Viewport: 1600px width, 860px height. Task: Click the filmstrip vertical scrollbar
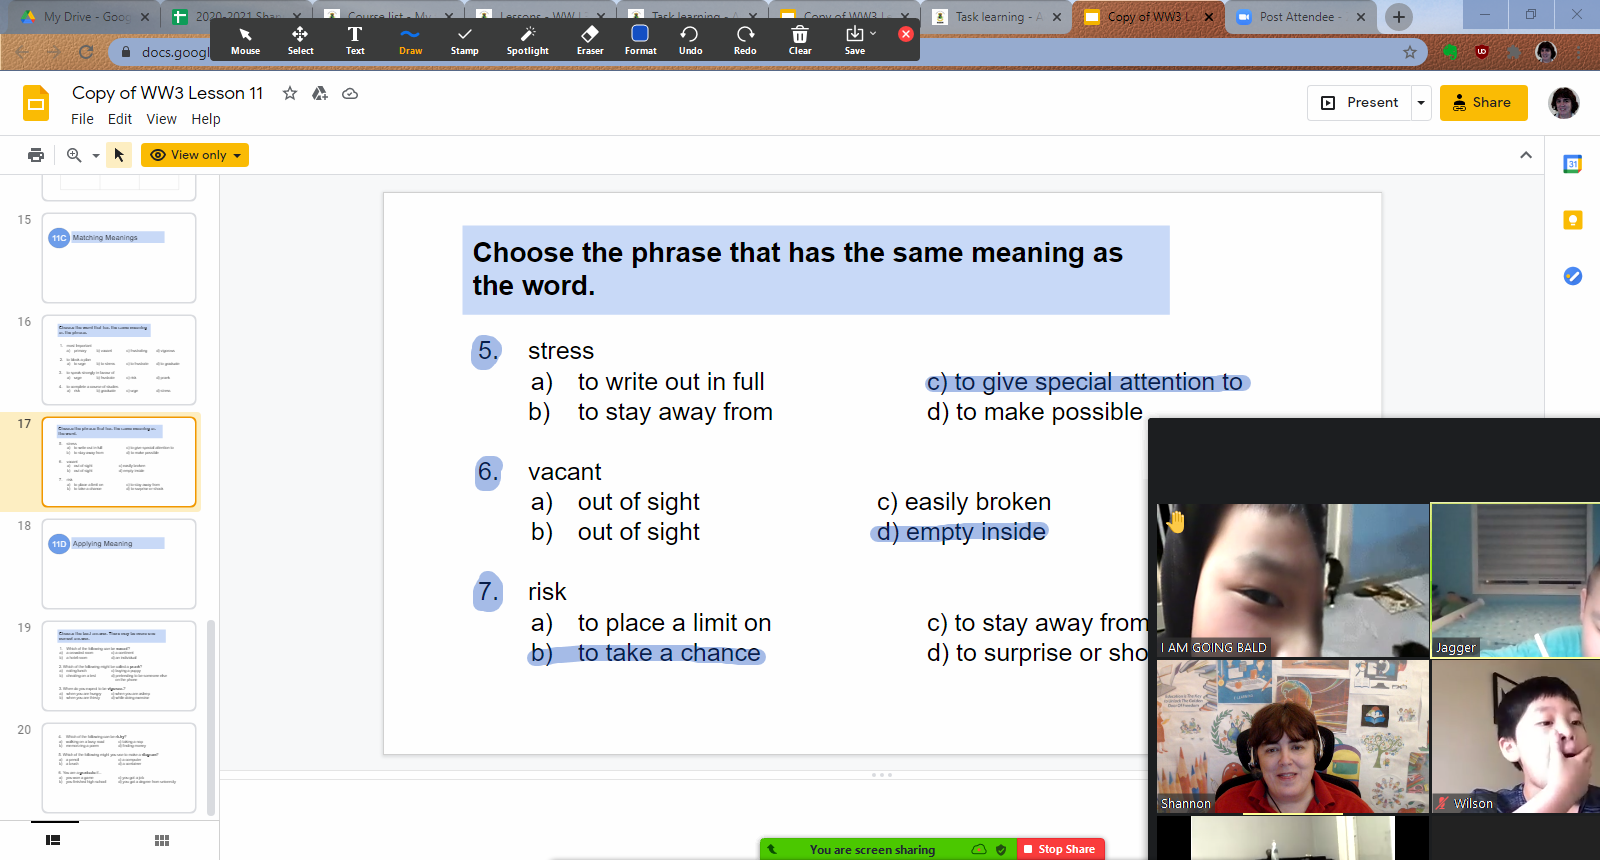[x=211, y=718]
